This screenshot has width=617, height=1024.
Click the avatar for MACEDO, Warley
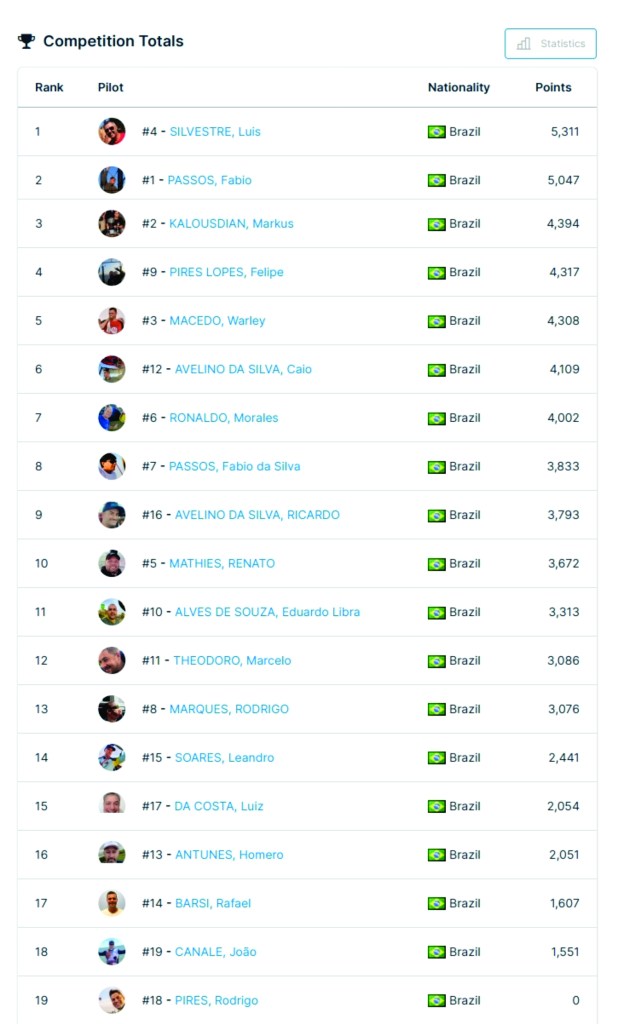(x=112, y=321)
